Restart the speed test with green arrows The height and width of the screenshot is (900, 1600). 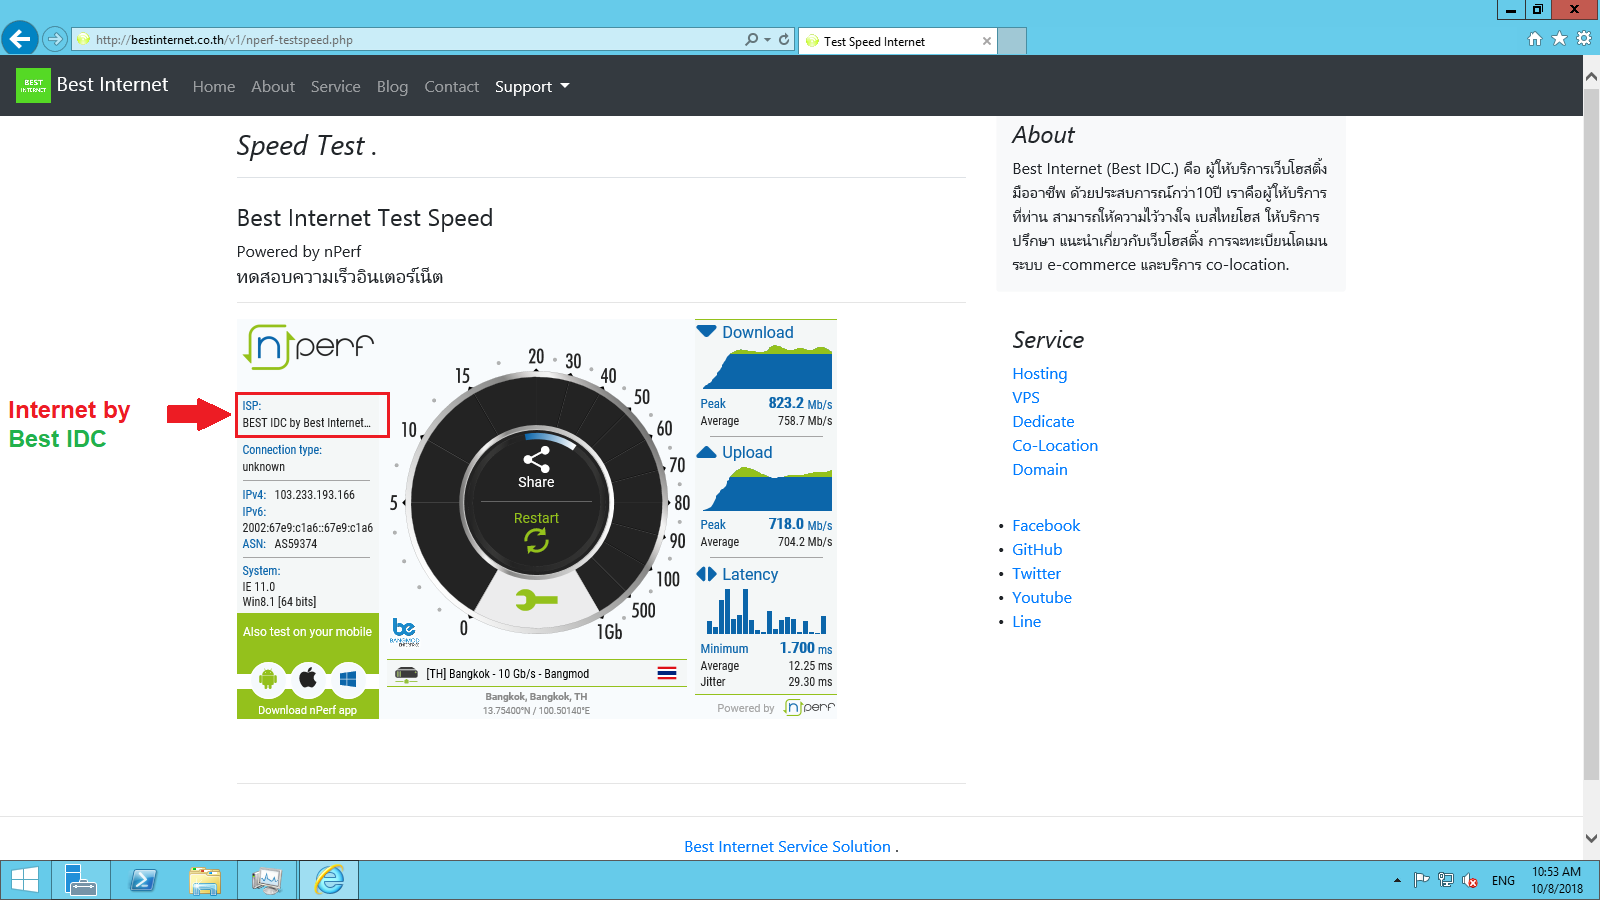(x=537, y=540)
